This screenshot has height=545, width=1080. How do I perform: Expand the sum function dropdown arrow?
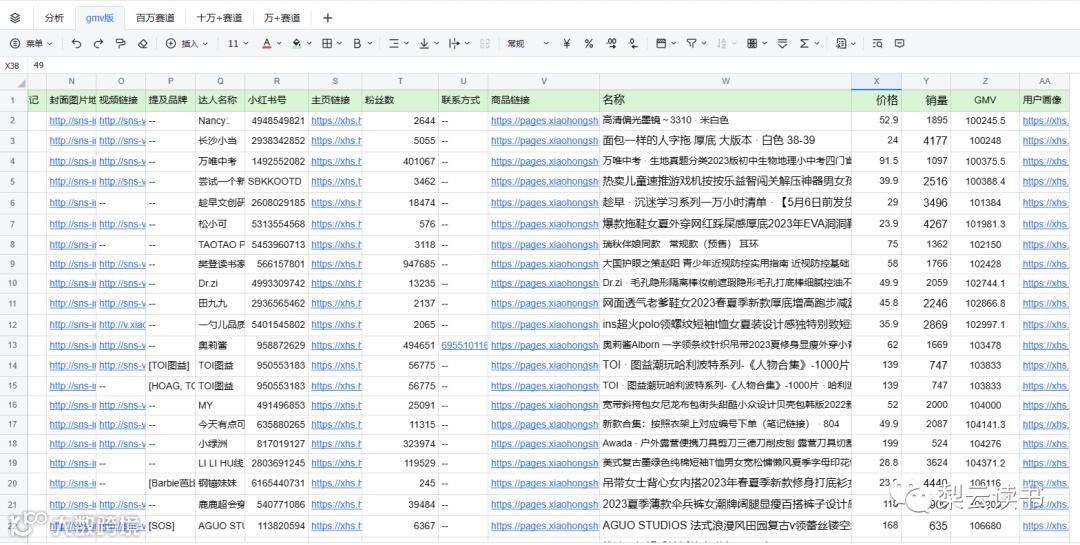816,43
